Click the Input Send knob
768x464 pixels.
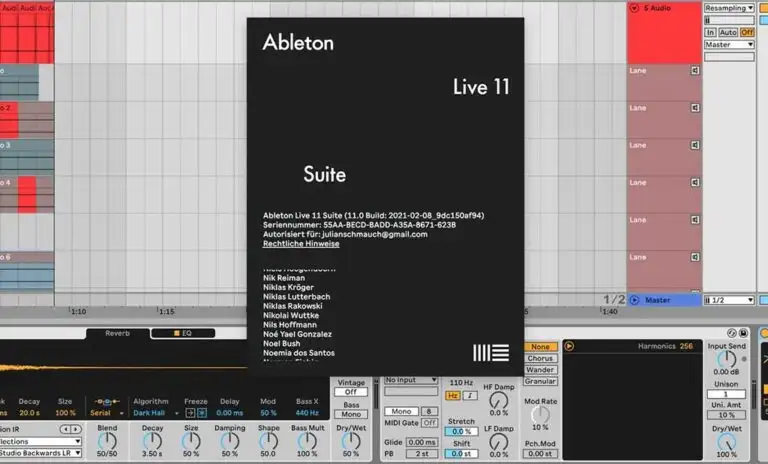726,359
